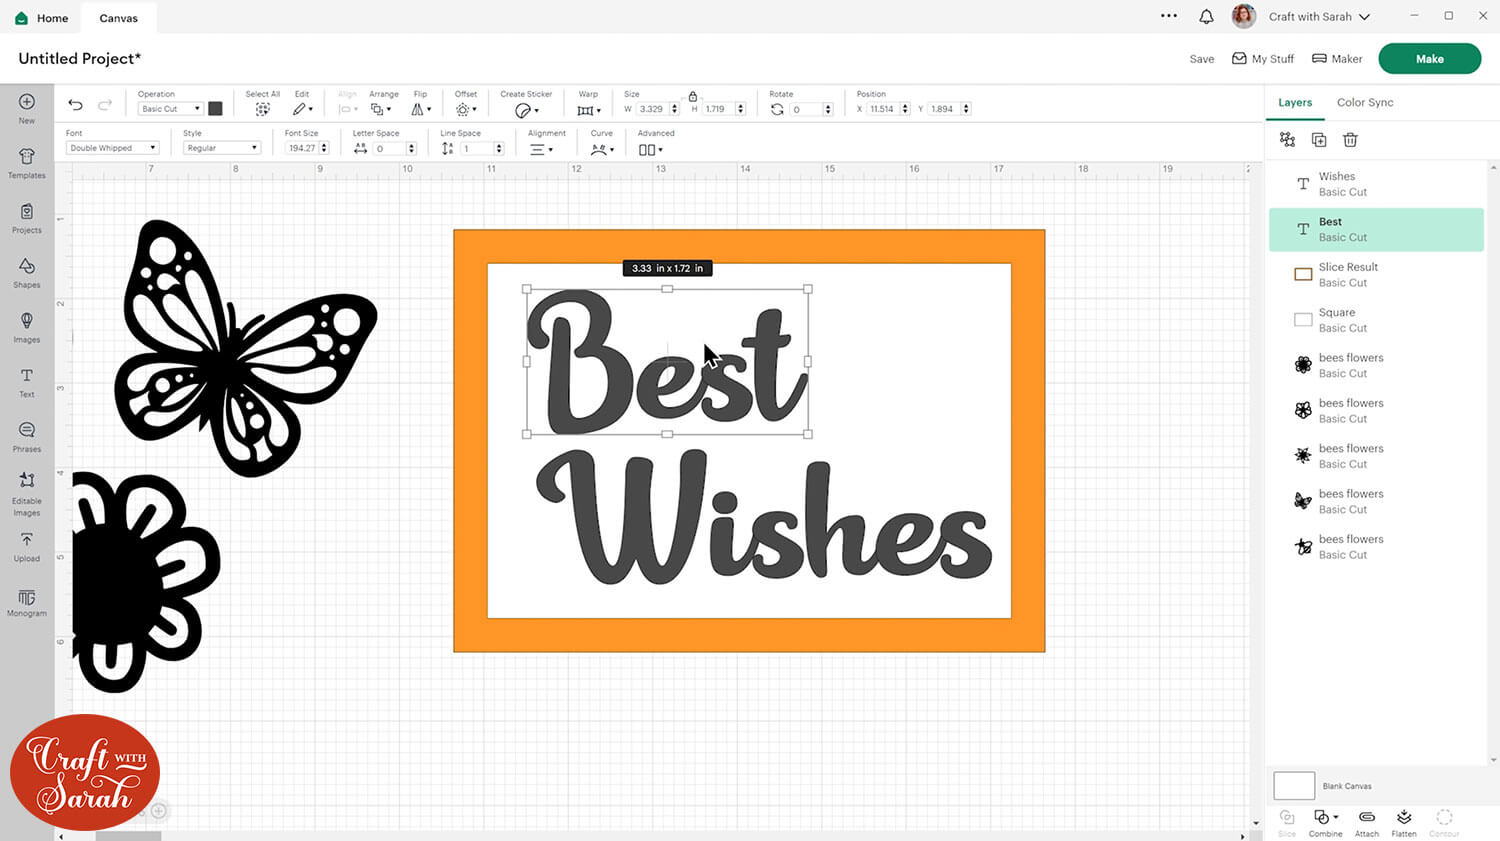
Task: Select the Slice Result layer
Action: (1376, 275)
